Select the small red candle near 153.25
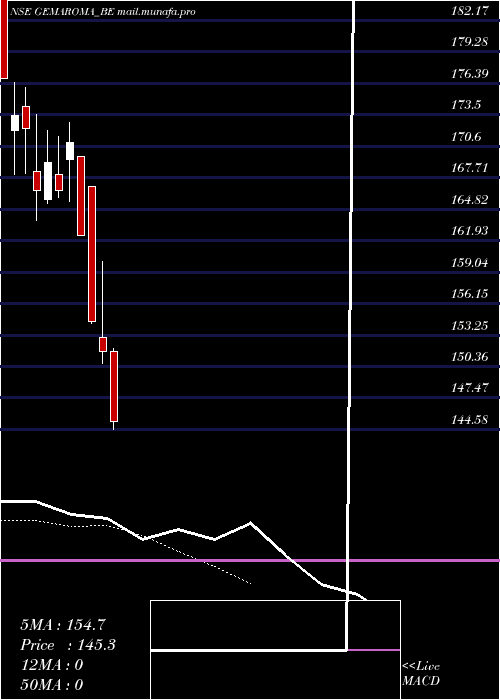Screen dimensions: 500x700 click(103, 344)
